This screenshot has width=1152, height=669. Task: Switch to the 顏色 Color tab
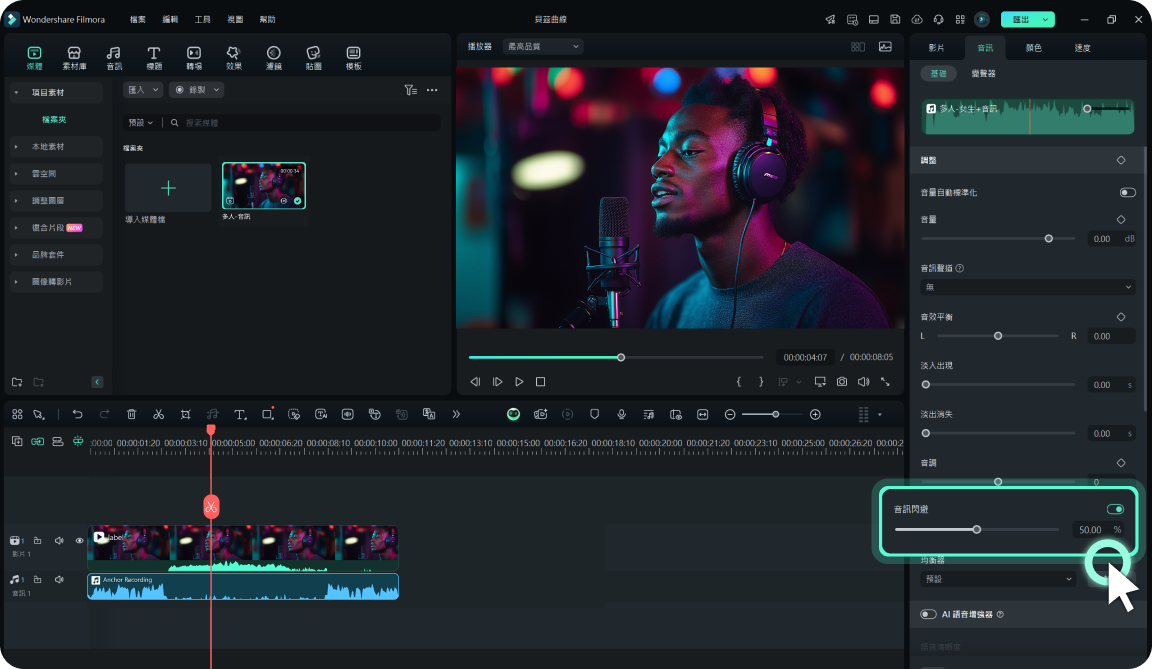coord(1033,48)
